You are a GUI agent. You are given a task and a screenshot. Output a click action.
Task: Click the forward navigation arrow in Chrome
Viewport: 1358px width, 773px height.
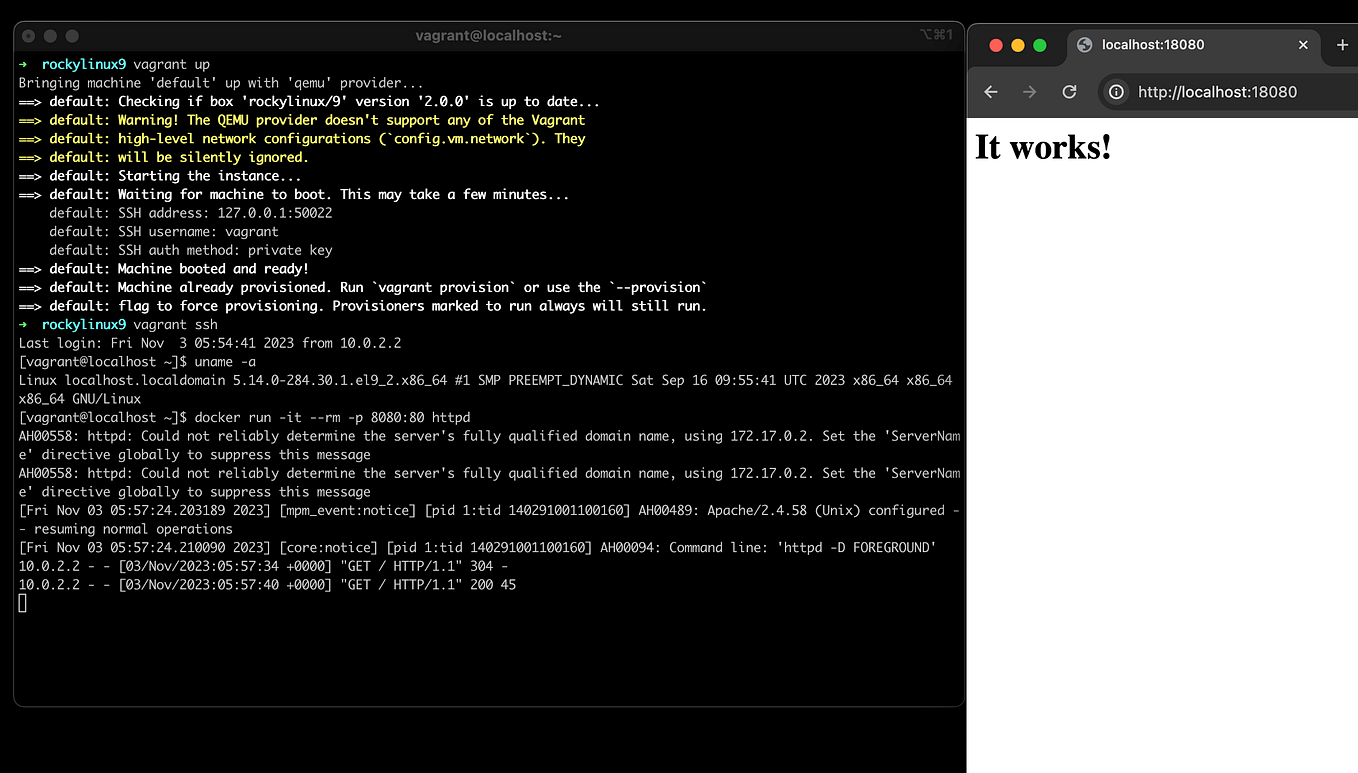(1029, 92)
